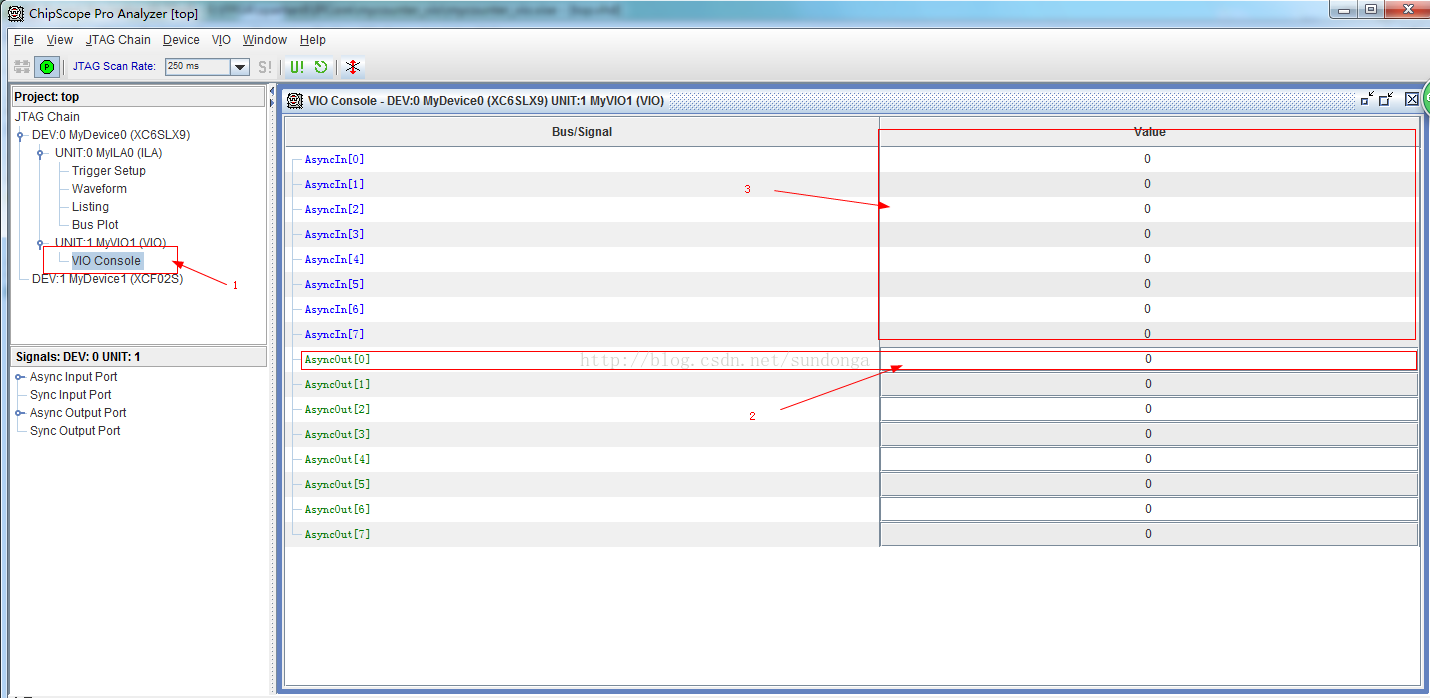Click the S! synchronous update icon
The image size is (1430, 698).
tap(265, 67)
